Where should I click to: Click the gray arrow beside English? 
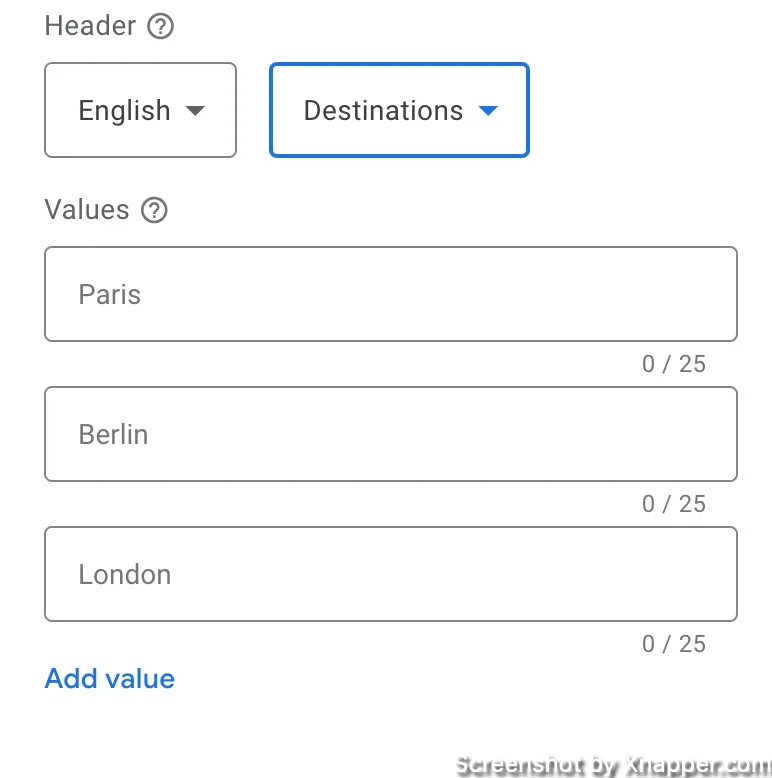[195, 110]
